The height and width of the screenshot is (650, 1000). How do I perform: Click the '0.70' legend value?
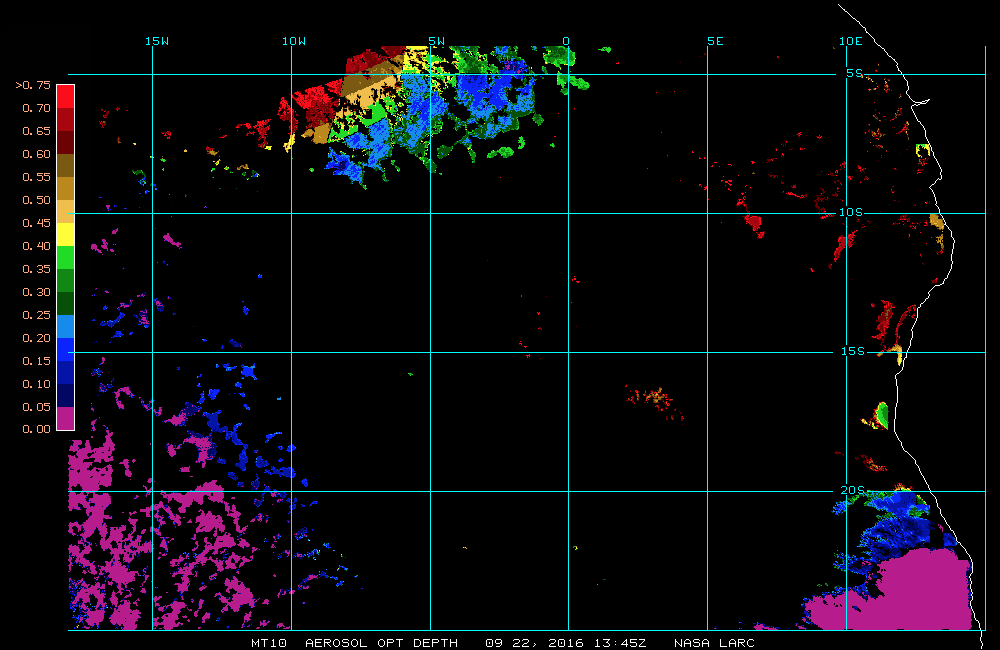36,108
